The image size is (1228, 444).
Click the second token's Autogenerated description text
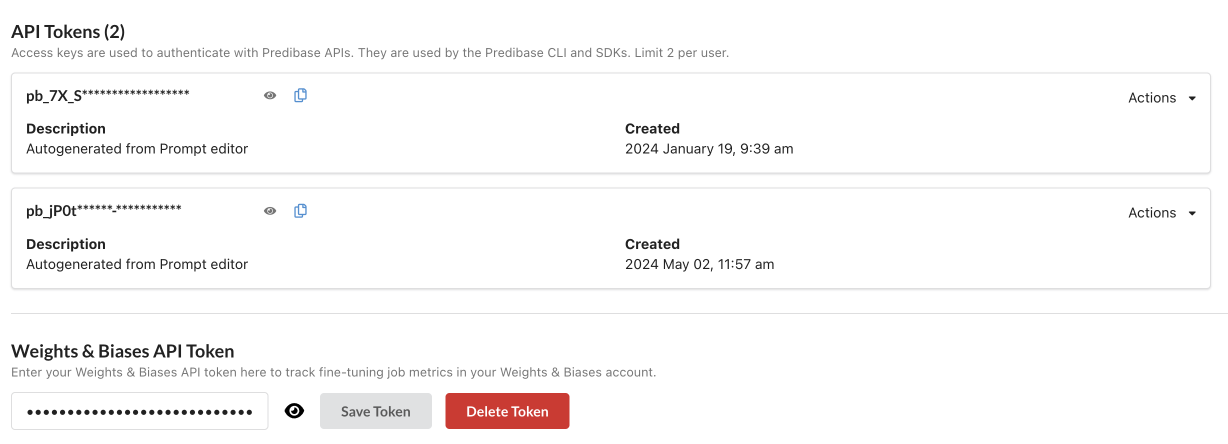(137, 264)
